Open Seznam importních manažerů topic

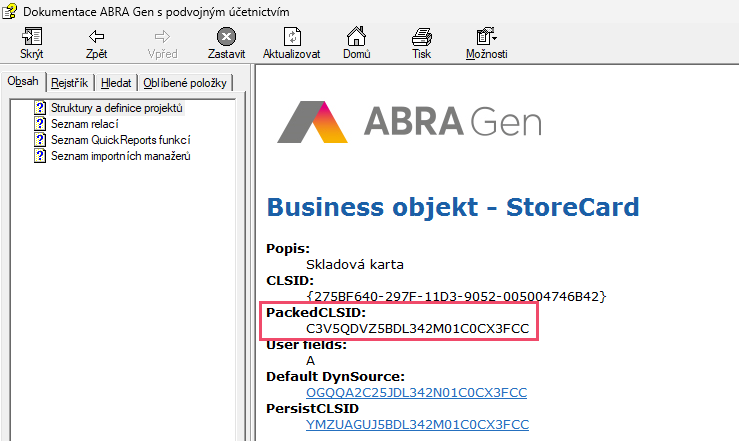pyautogui.click(x=120, y=156)
